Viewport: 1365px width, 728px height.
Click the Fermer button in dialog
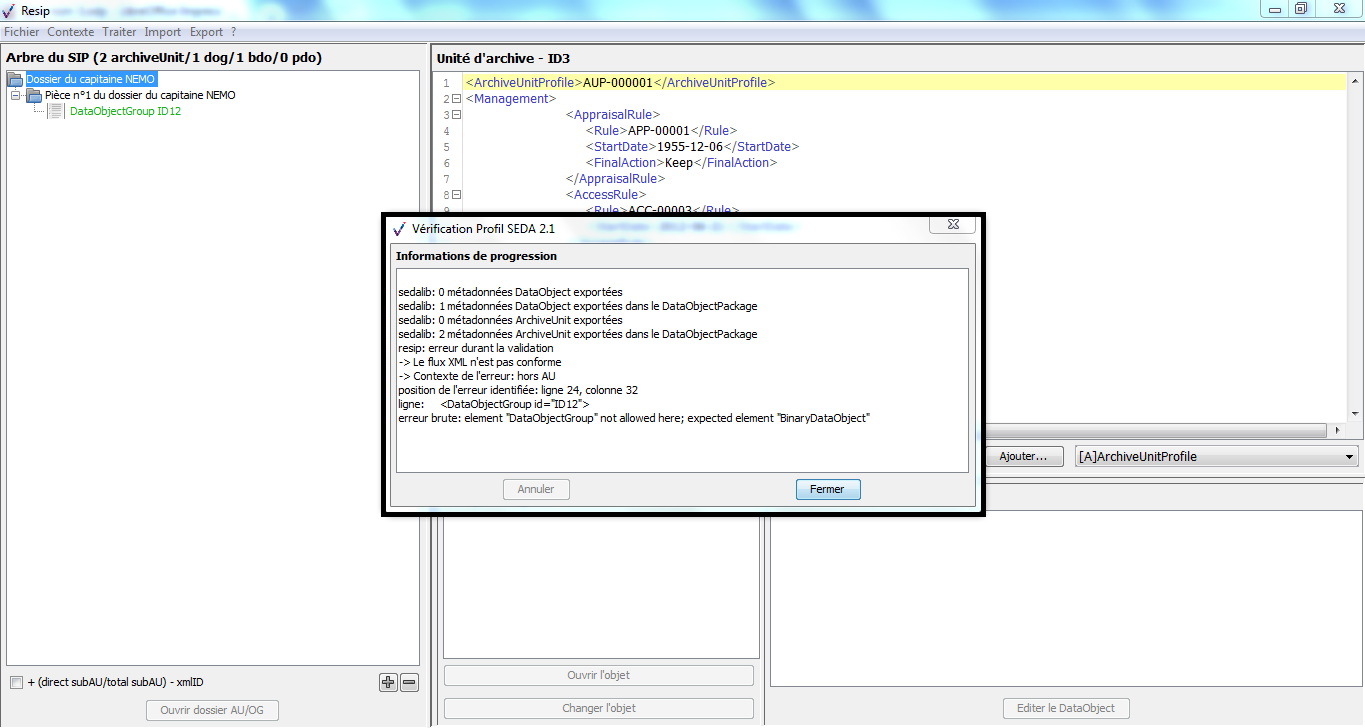[x=827, y=489]
